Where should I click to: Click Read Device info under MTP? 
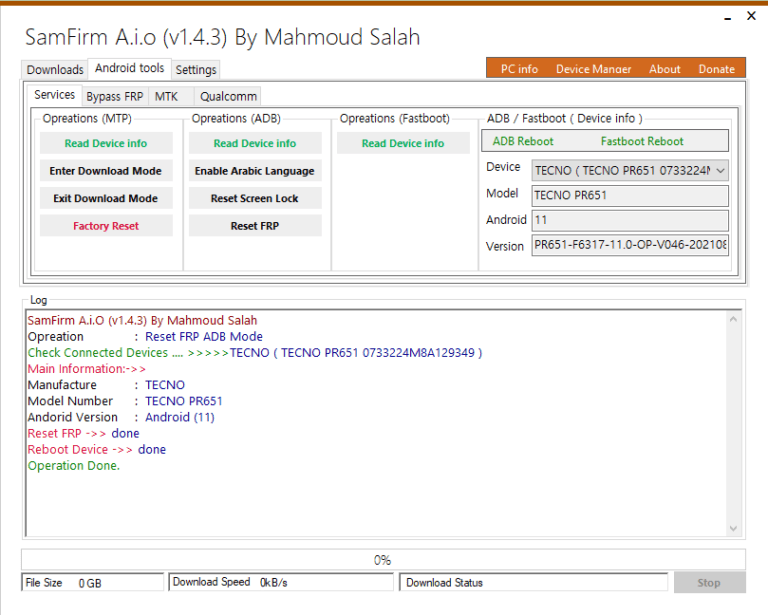(x=106, y=143)
